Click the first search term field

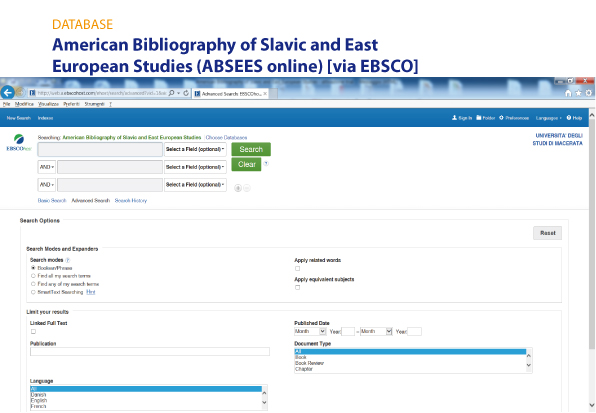pos(100,149)
